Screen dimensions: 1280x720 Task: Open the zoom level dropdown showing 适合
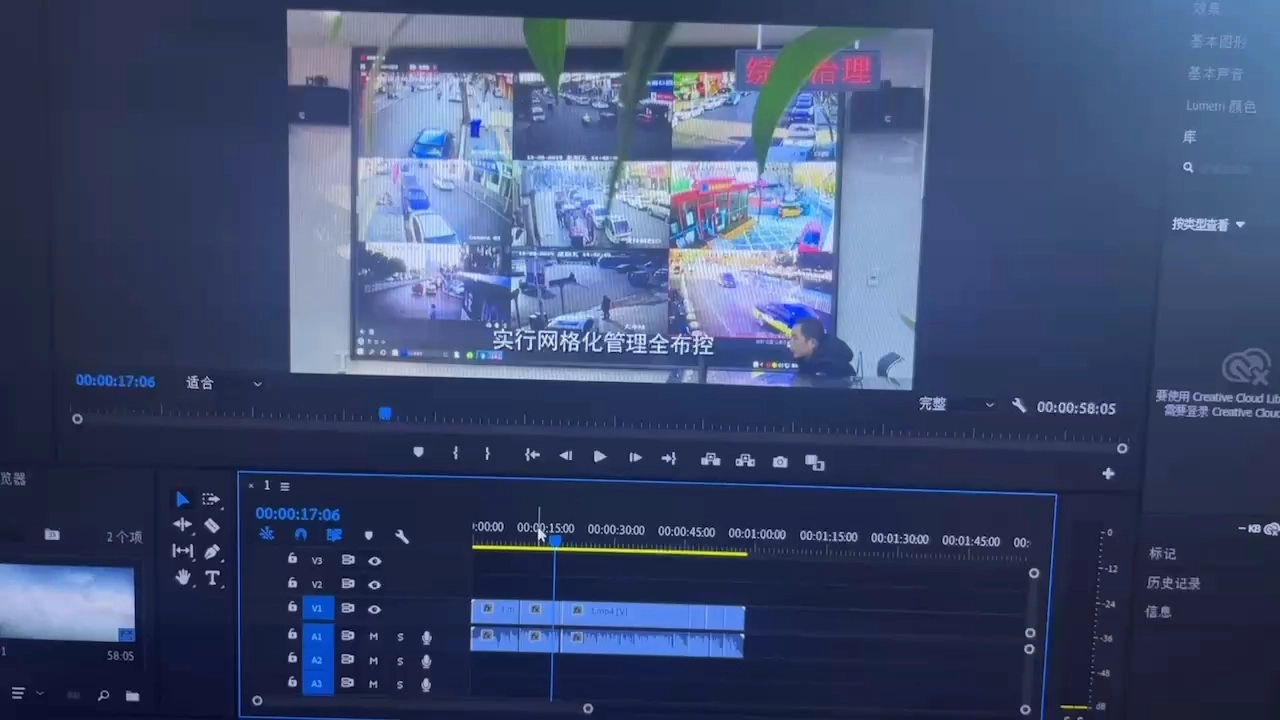click(x=224, y=383)
